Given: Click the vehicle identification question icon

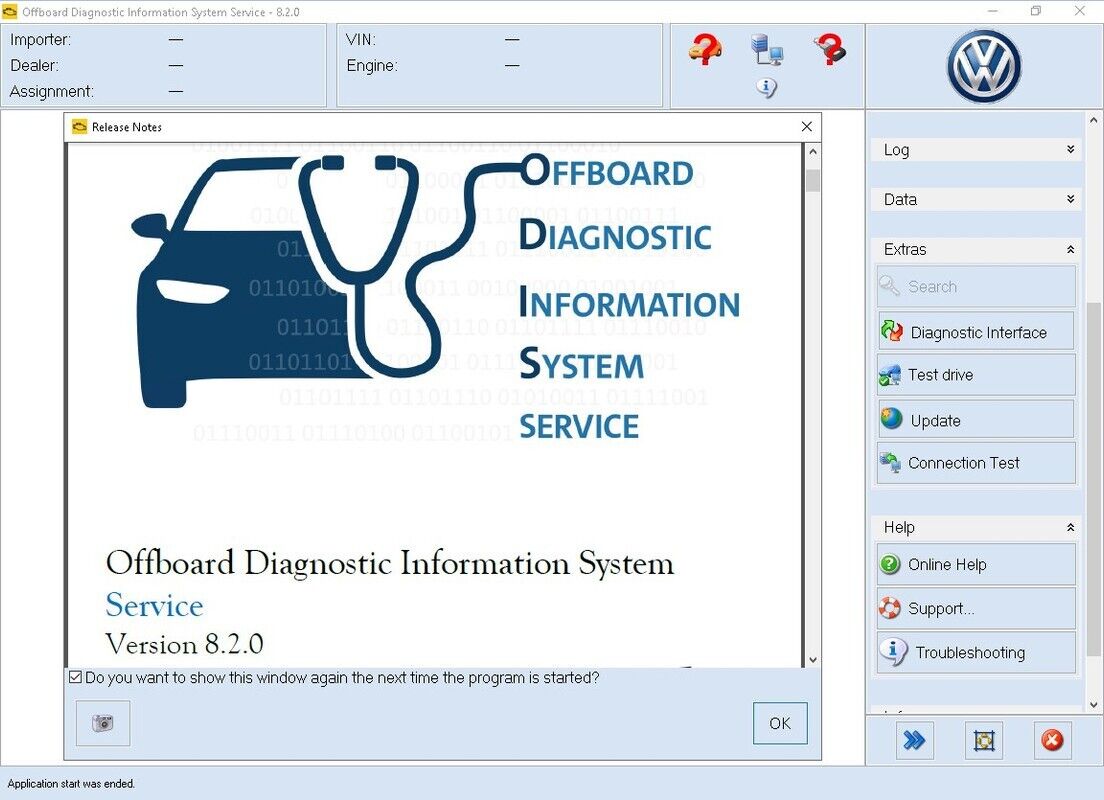Looking at the screenshot, I should (x=703, y=50).
